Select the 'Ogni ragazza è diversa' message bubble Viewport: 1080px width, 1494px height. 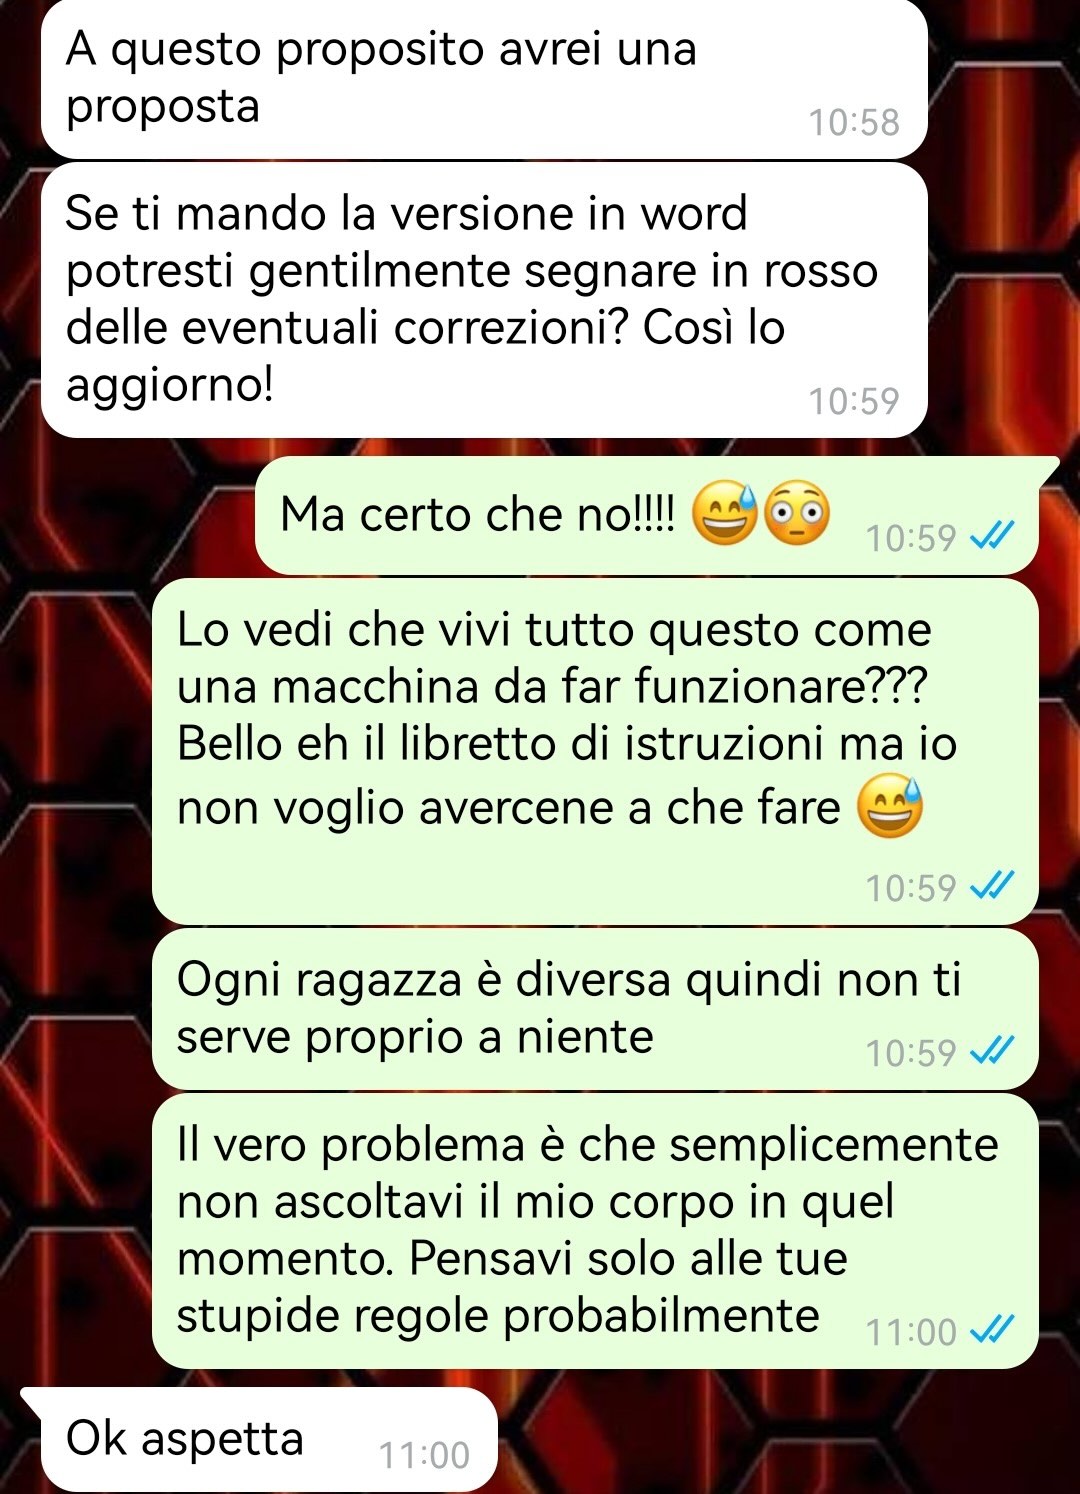coord(595,1009)
